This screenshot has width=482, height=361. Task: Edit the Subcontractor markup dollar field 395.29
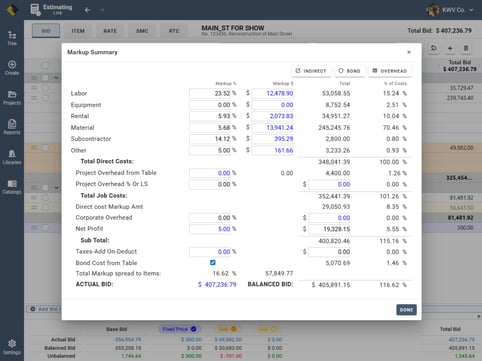[273, 139]
